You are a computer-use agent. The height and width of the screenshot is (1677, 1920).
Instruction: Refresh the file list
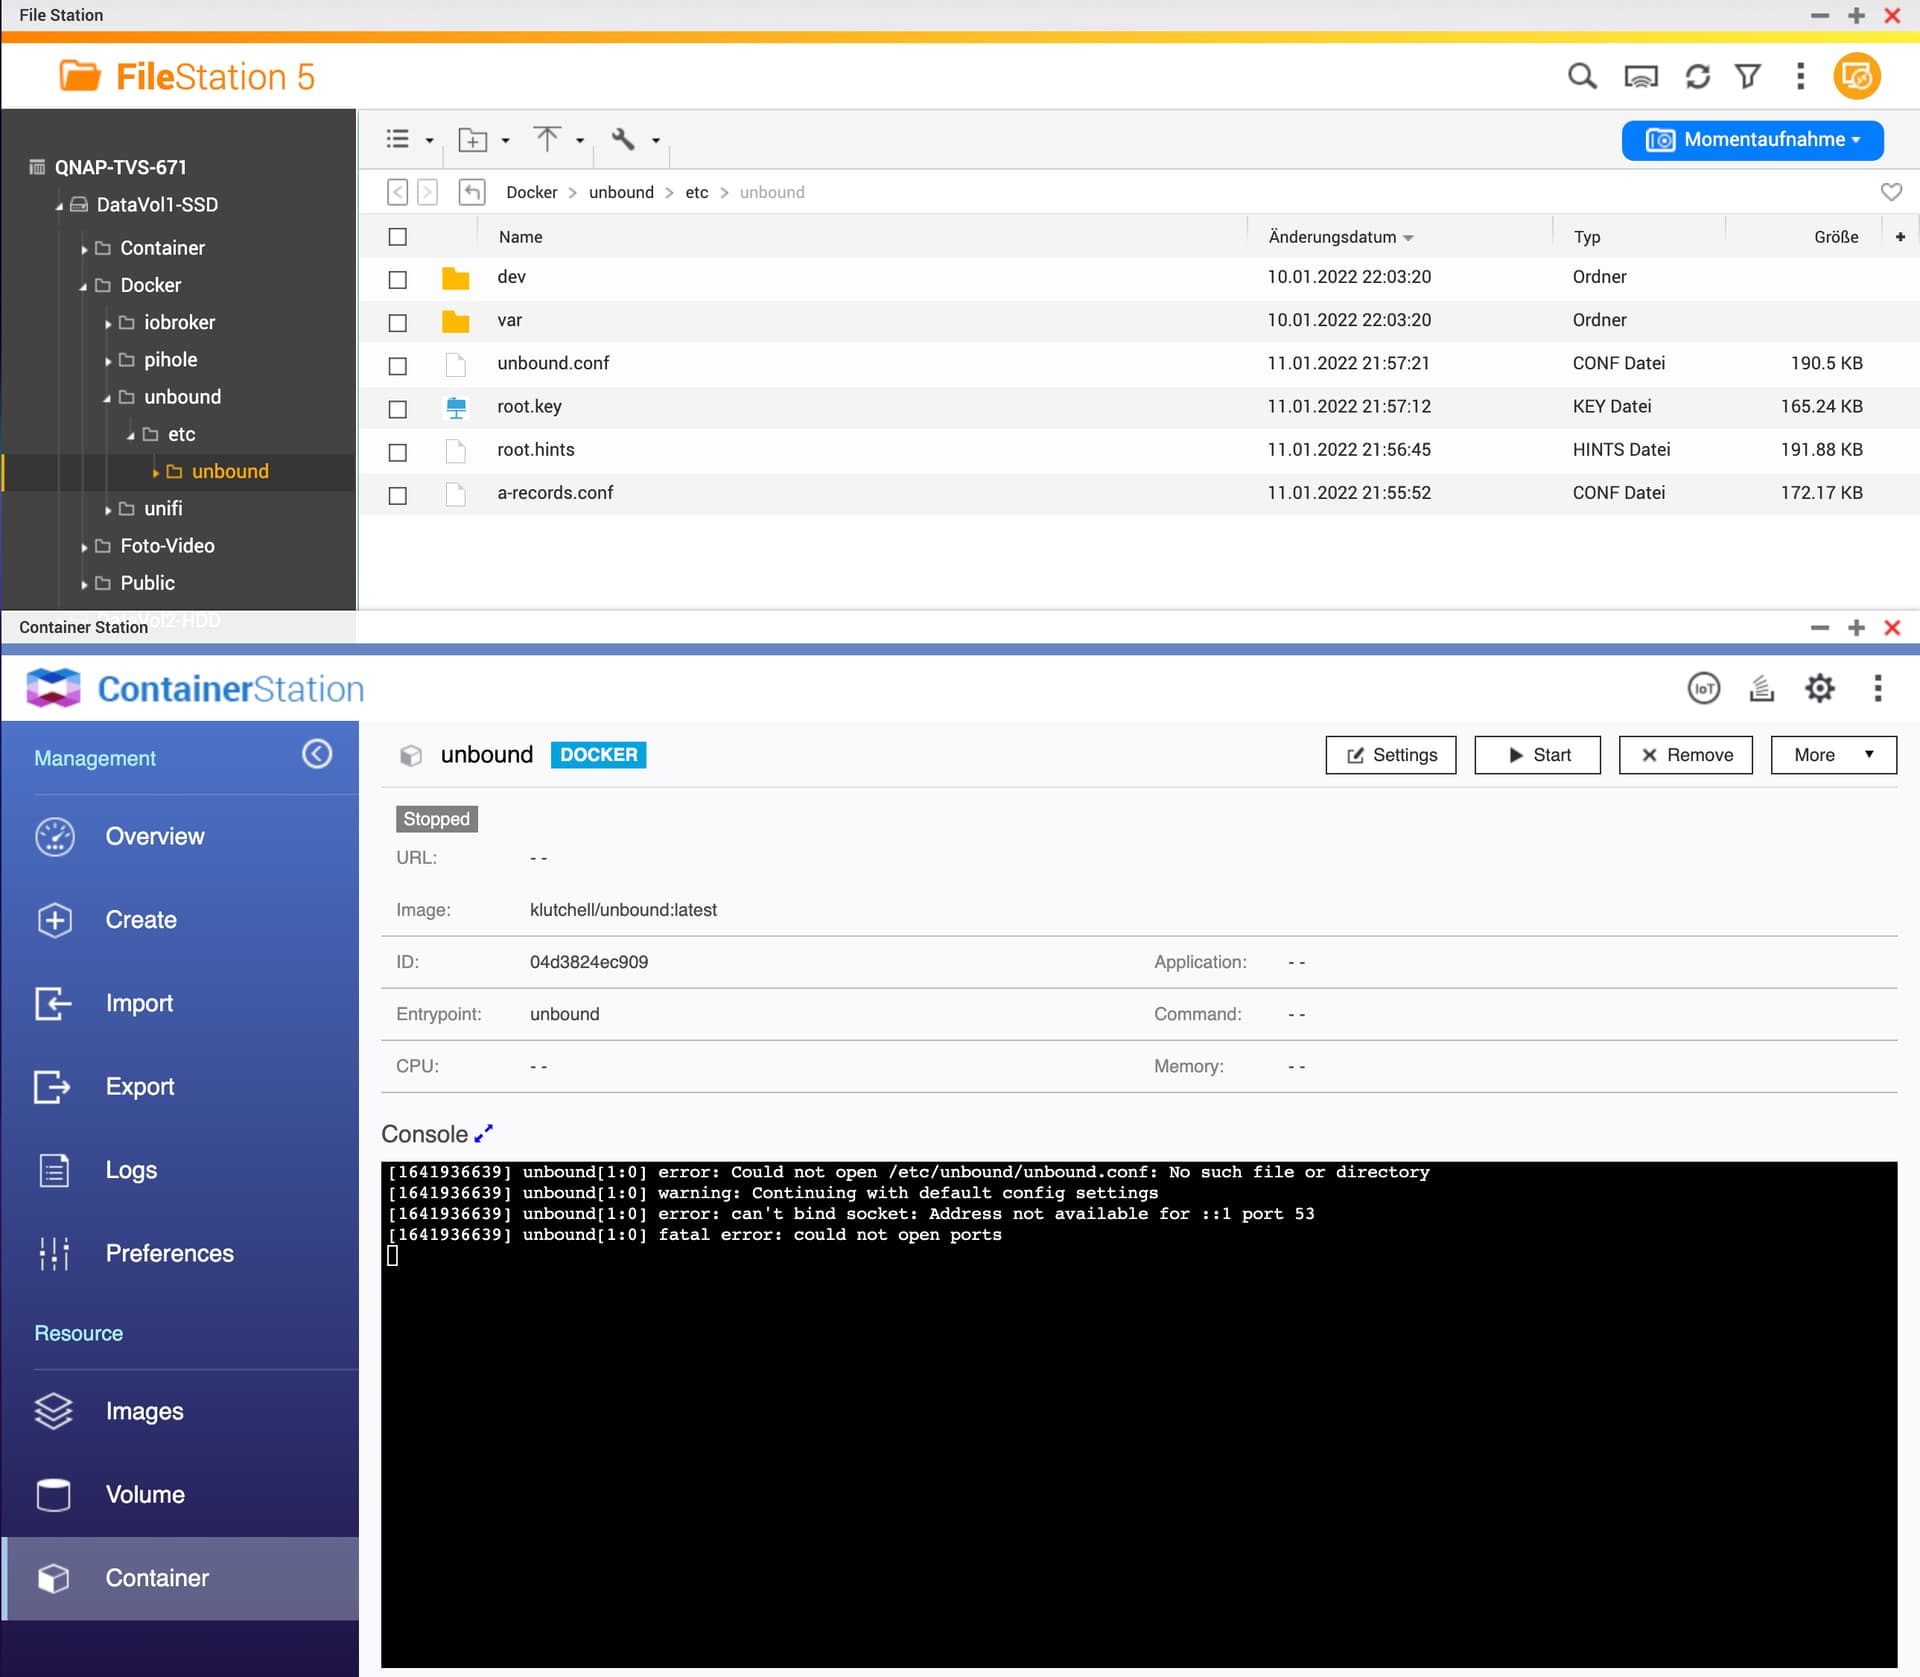[x=1697, y=76]
